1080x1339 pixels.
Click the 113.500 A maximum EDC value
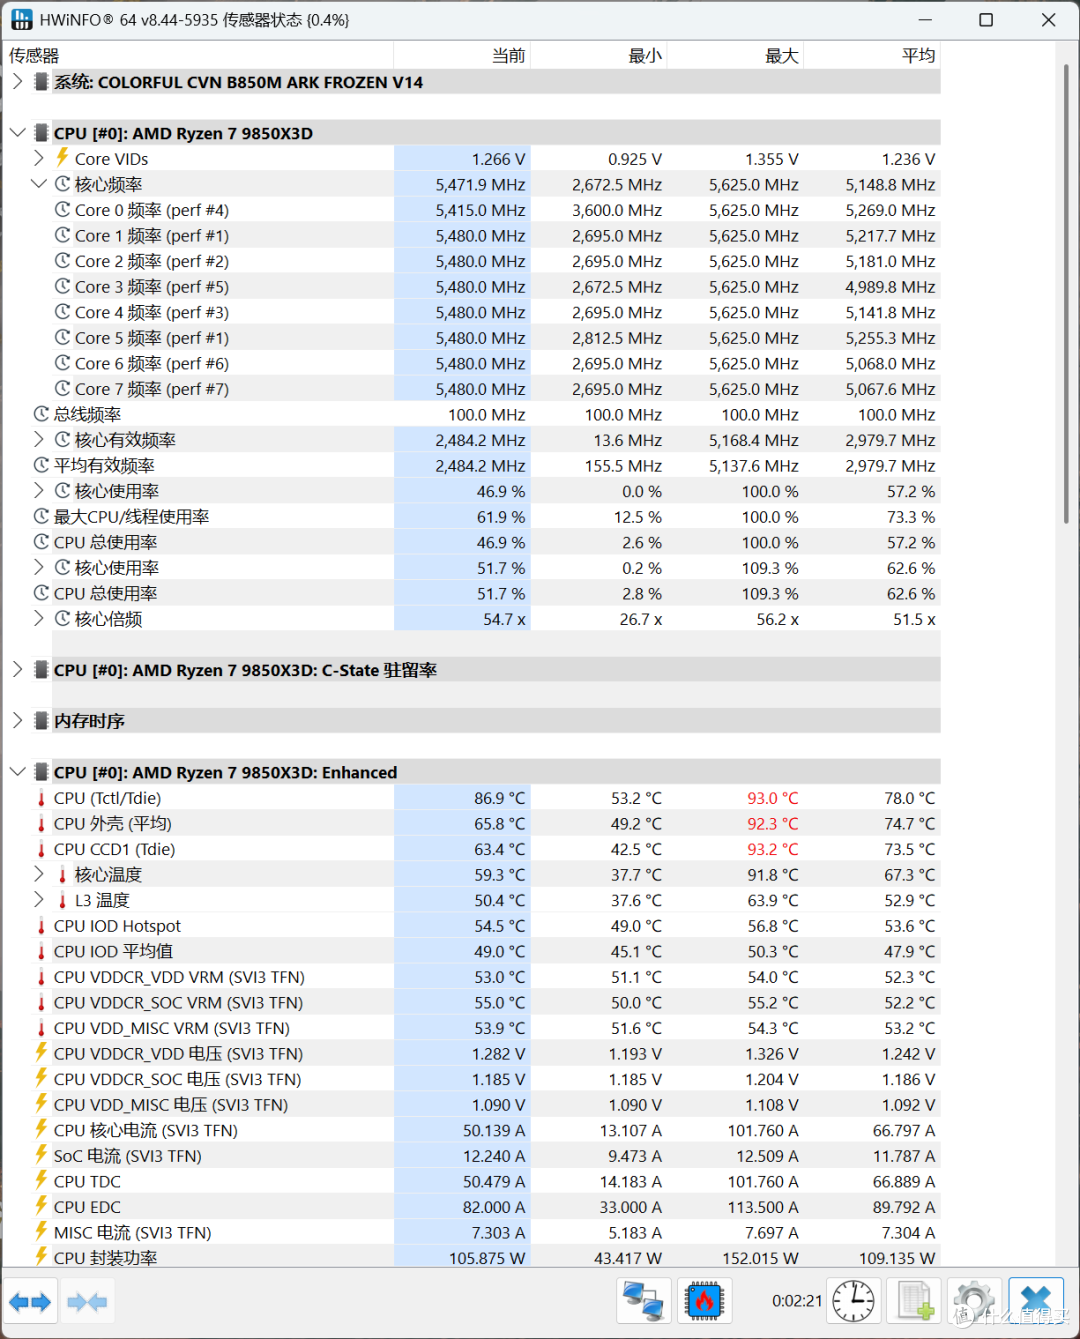761,1207
